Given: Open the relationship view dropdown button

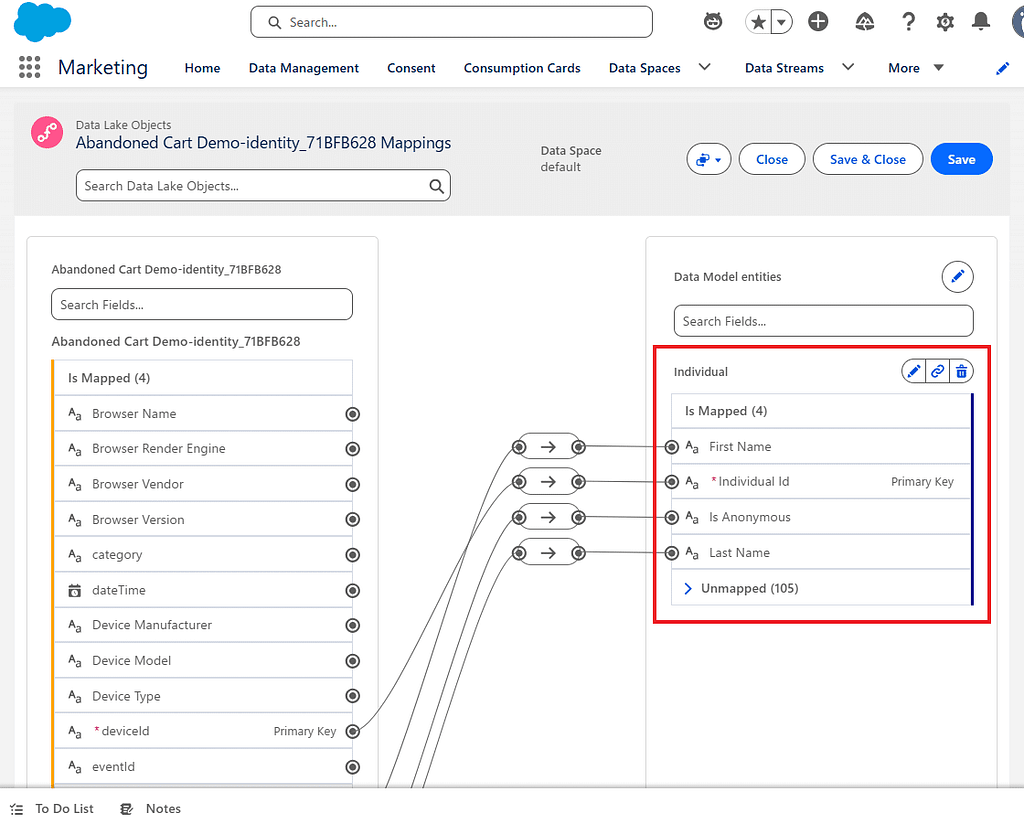Looking at the screenshot, I should (709, 159).
